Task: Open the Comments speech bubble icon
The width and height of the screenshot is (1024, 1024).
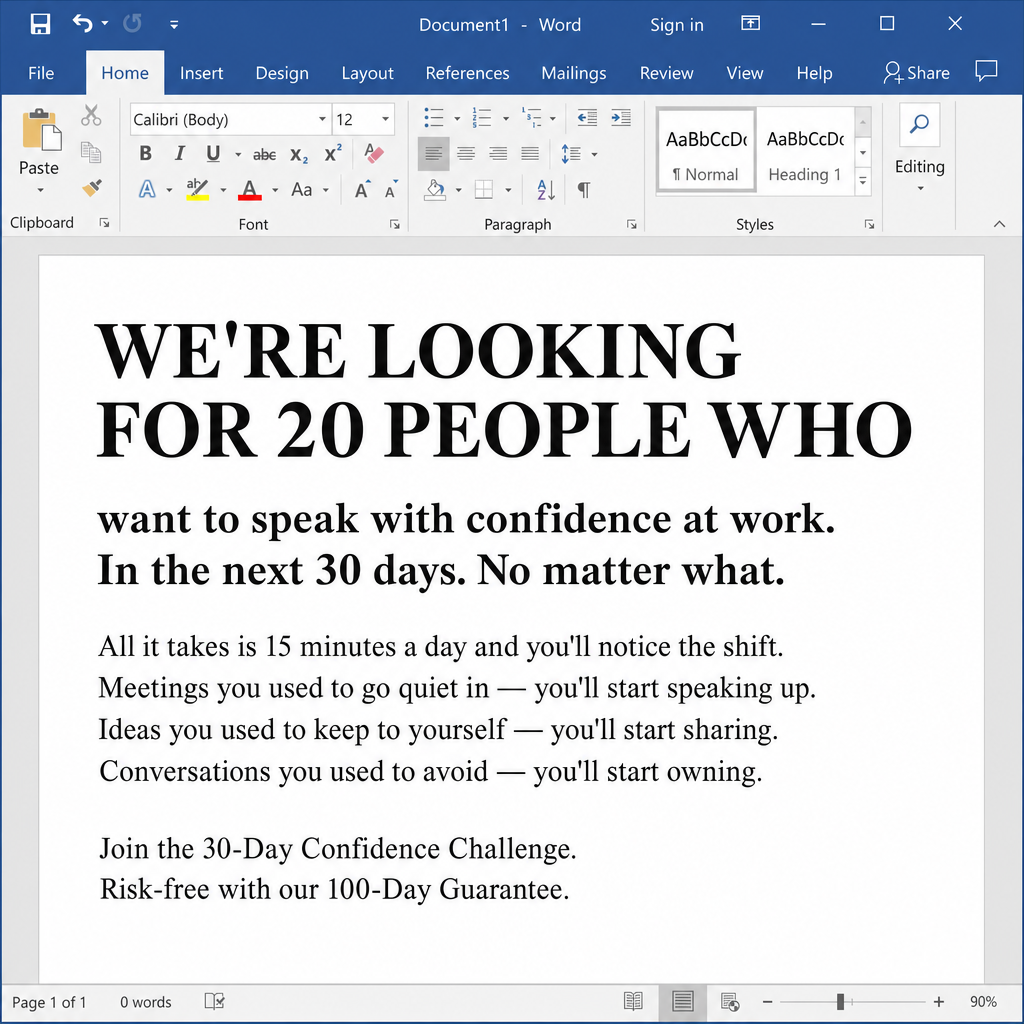Action: [986, 71]
